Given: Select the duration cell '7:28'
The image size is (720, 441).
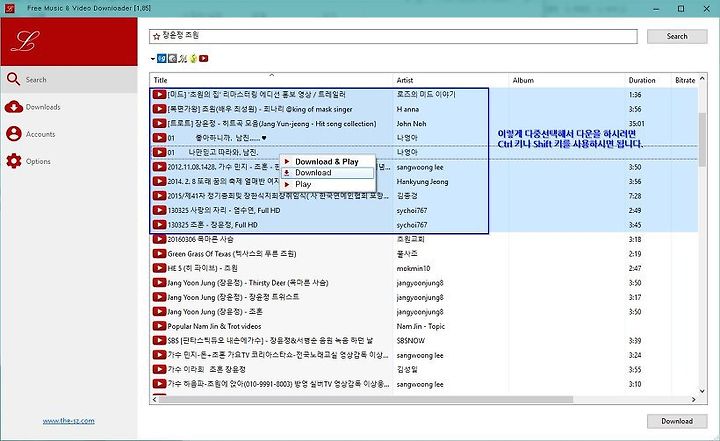Looking at the screenshot, I should pos(635,196).
